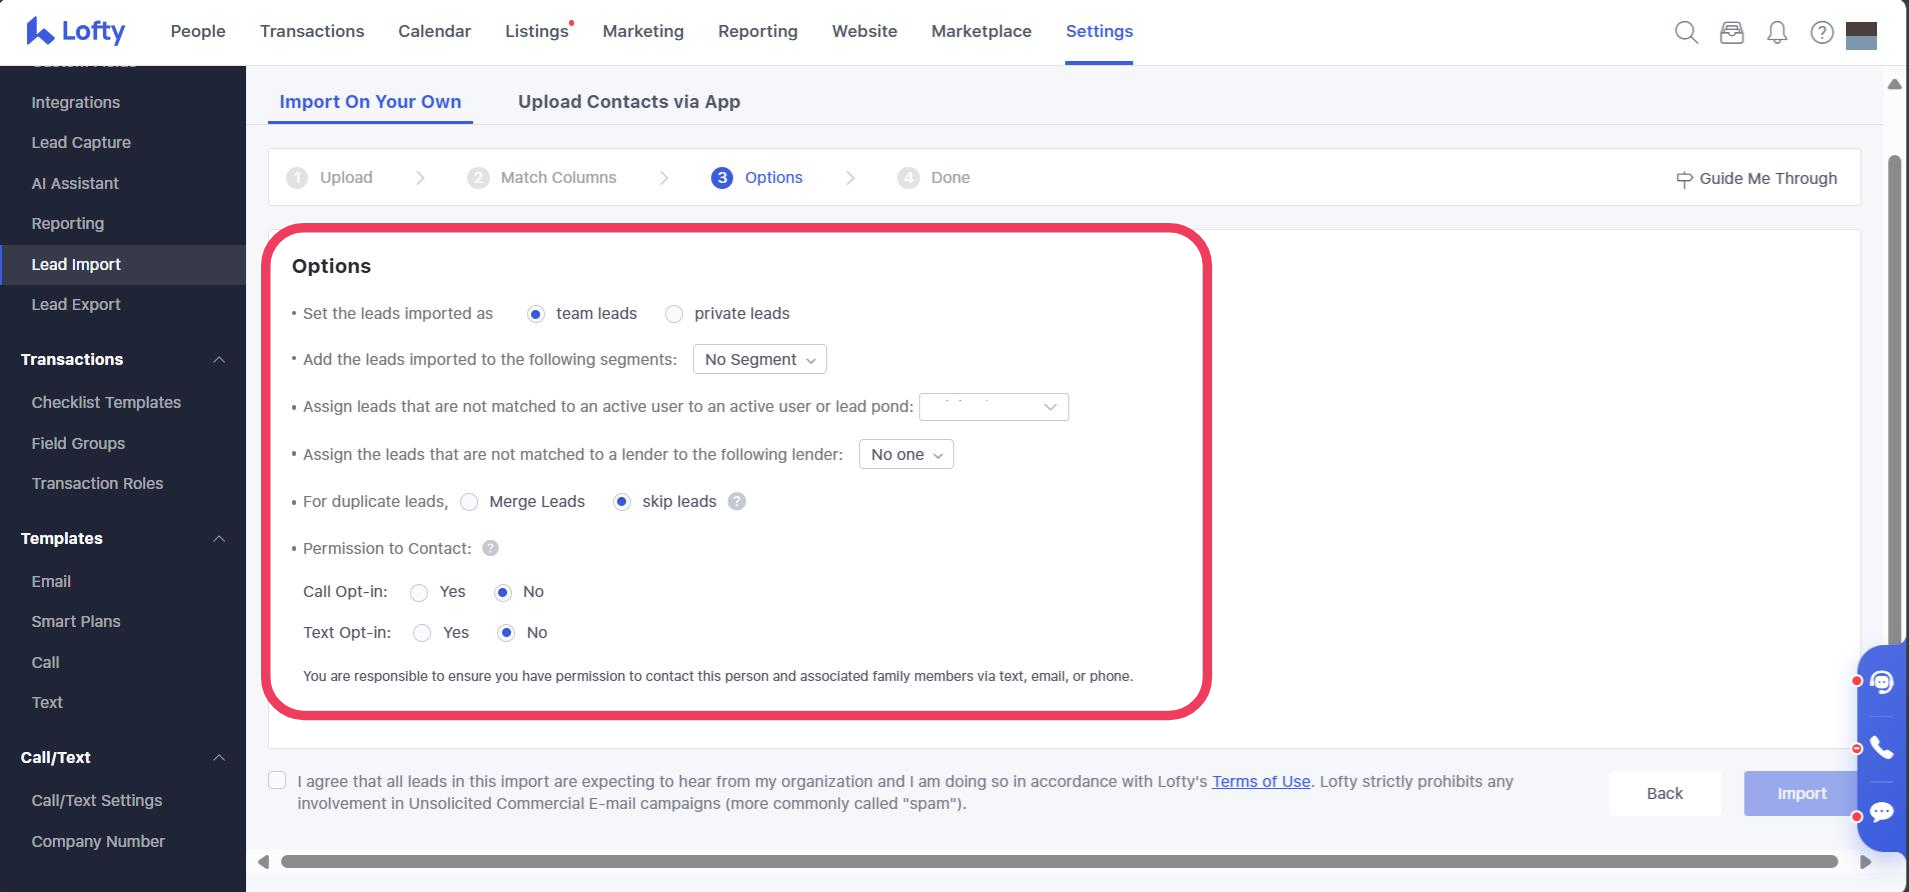The height and width of the screenshot is (892, 1909).
Task: Select the private leads radio button
Action: pyautogui.click(x=675, y=314)
